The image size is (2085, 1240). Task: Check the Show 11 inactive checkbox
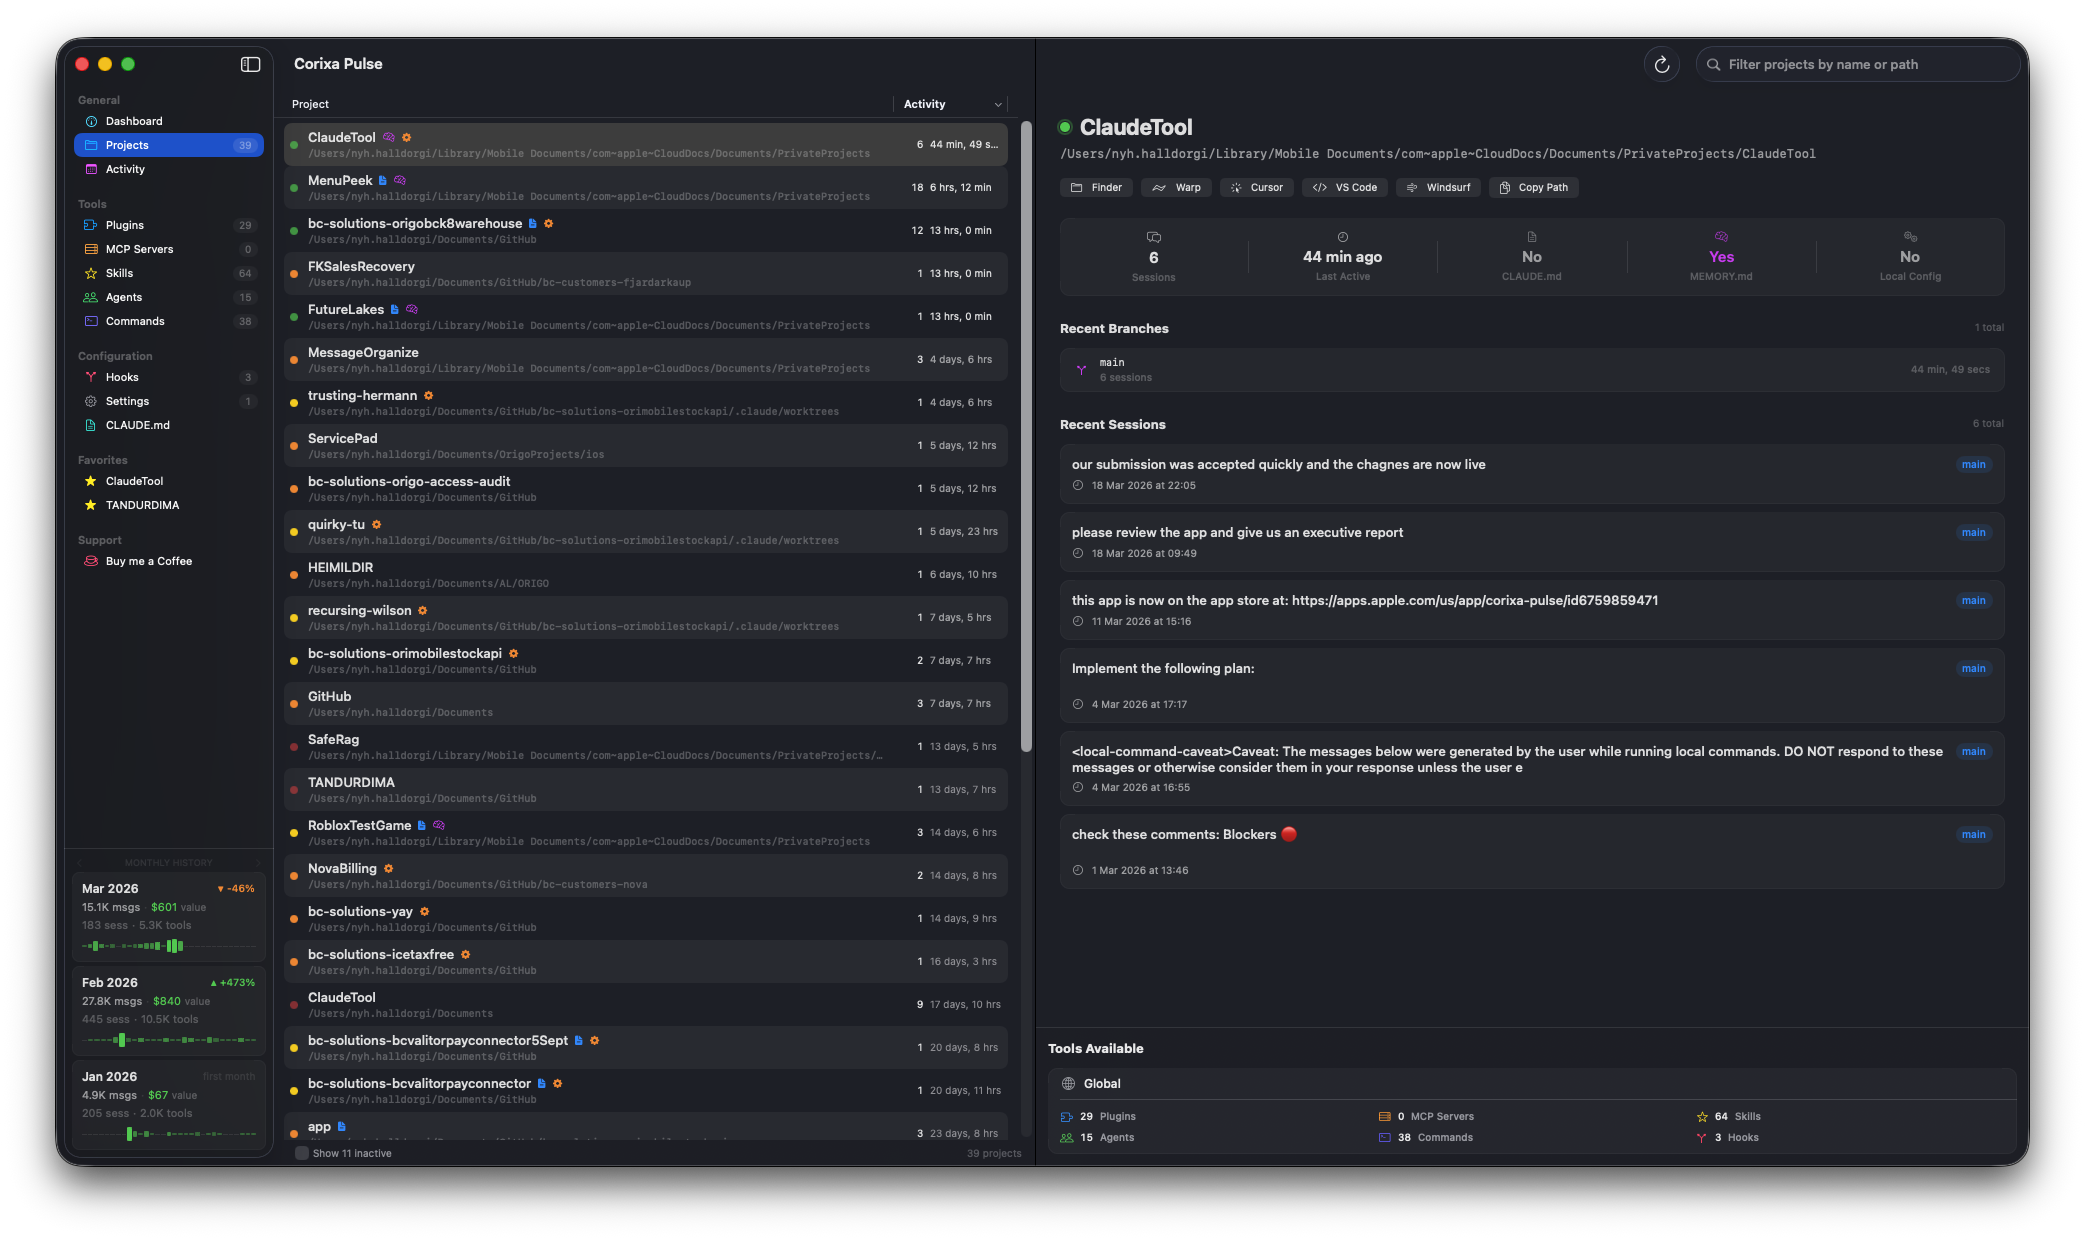click(x=301, y=1153)
